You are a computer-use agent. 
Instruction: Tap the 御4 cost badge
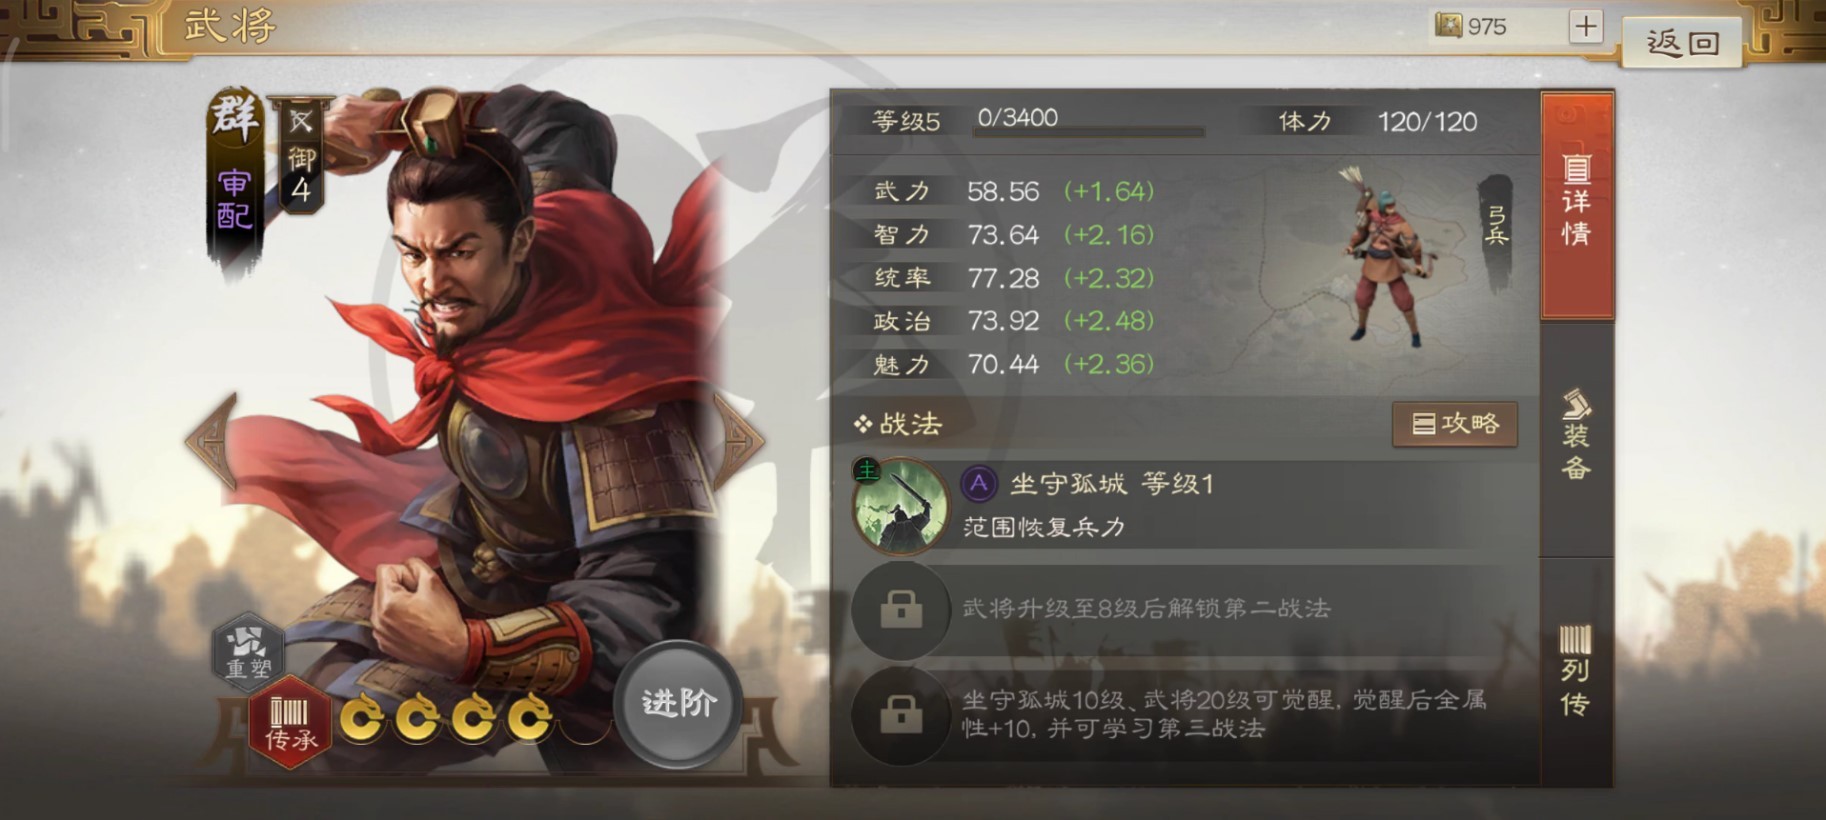tap(302, 156)
